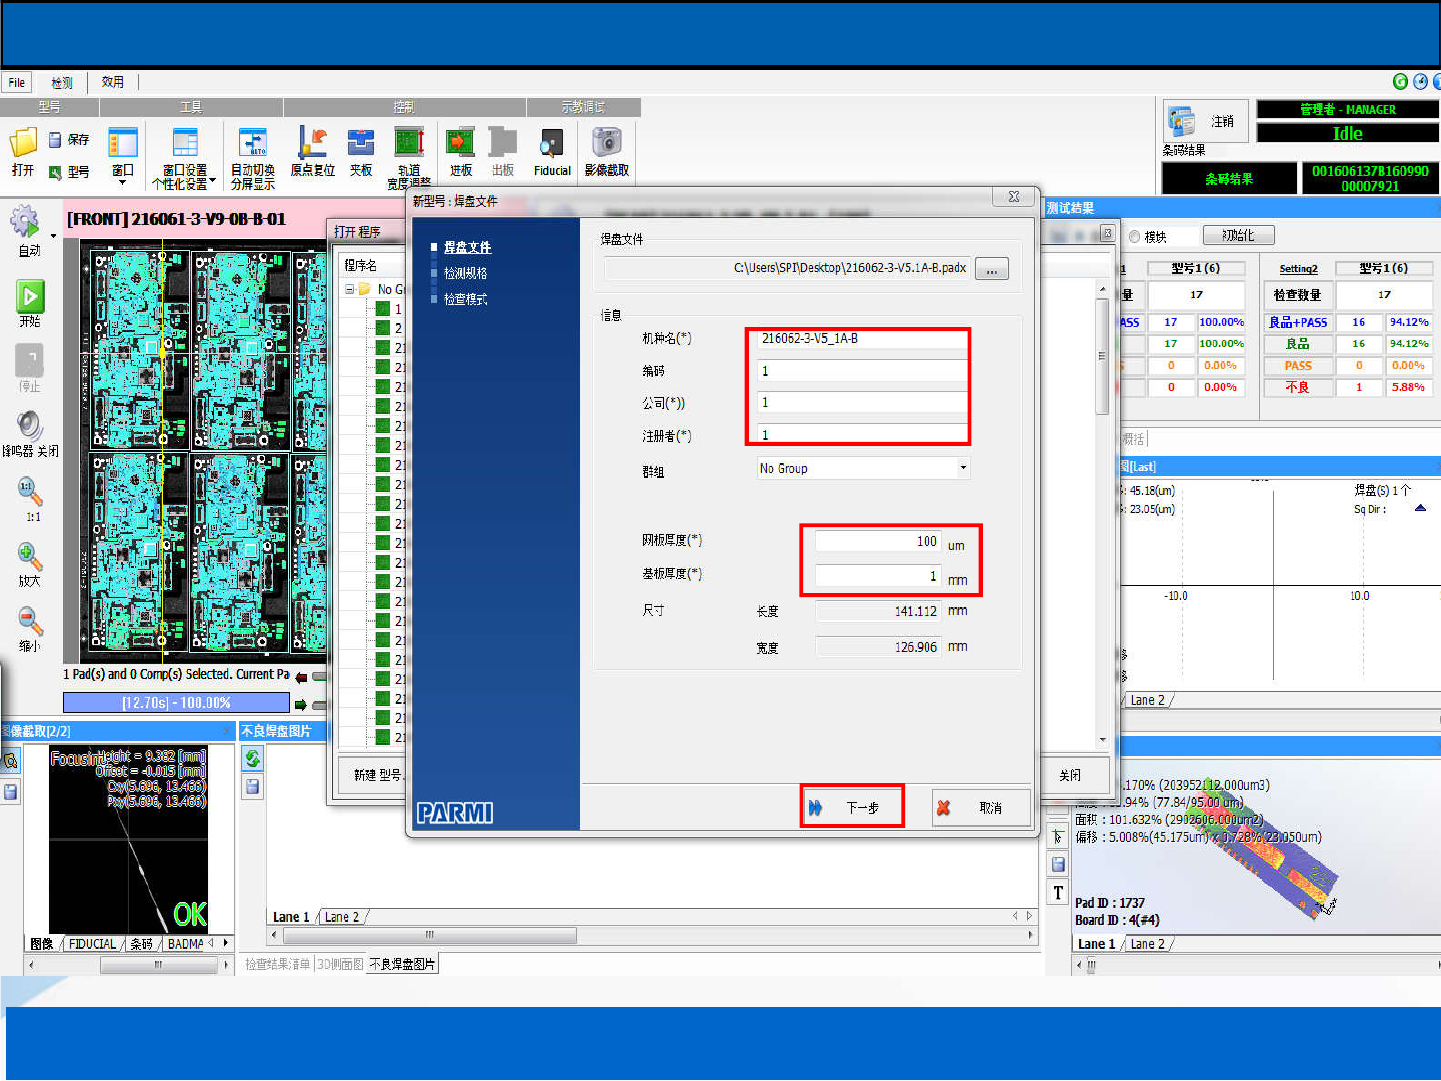The image size is (1441, 1081).
Task: Click the 夹板 clamp board icon
Action: tap(361, 143)
